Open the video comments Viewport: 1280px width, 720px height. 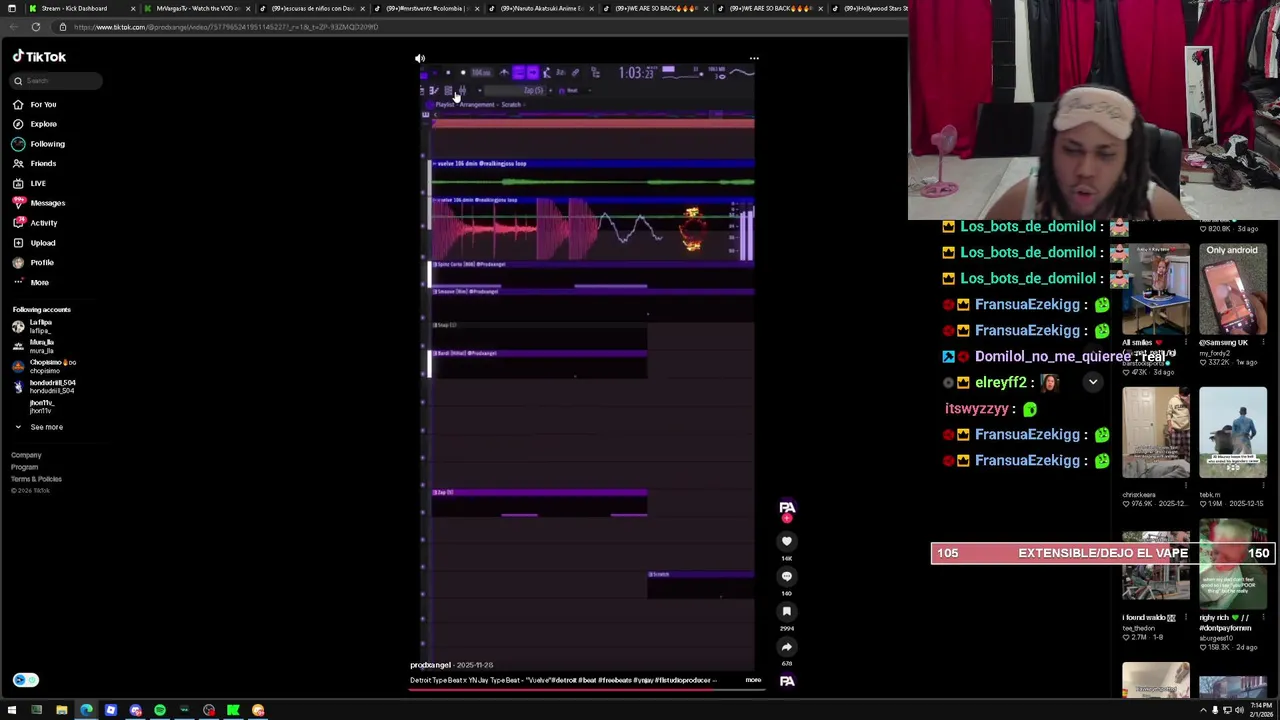(x=787, y=576)
